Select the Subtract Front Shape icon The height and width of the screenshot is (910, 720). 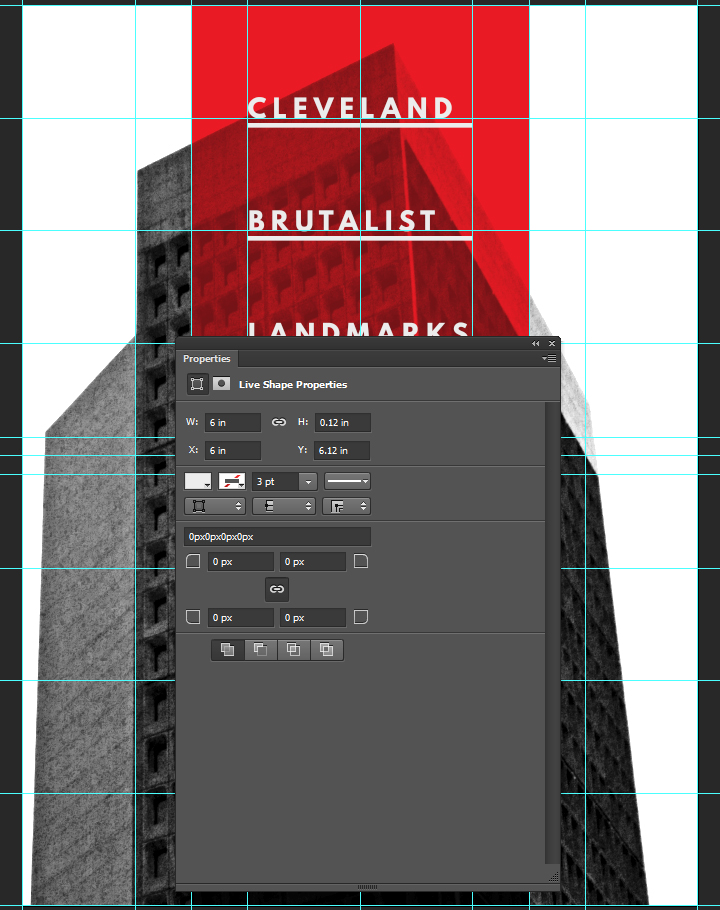coord(260,650)
